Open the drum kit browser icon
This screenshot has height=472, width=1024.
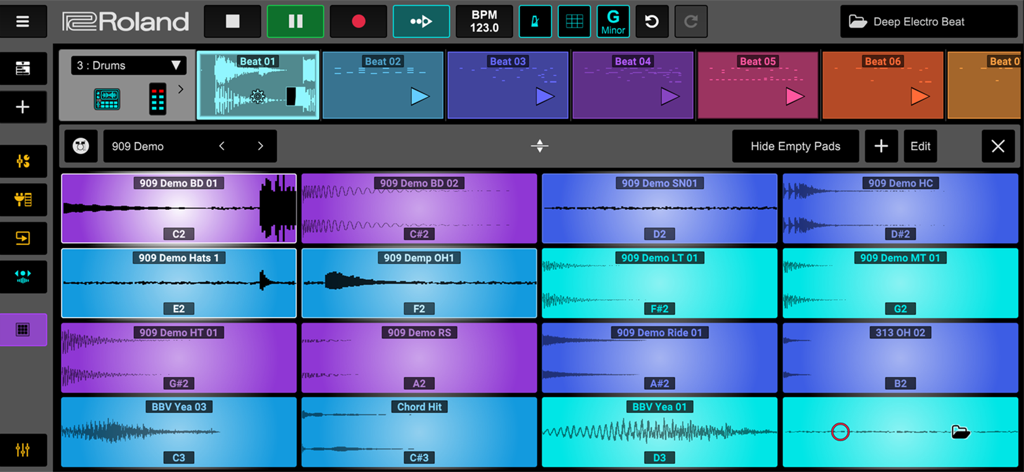point(81,146)
